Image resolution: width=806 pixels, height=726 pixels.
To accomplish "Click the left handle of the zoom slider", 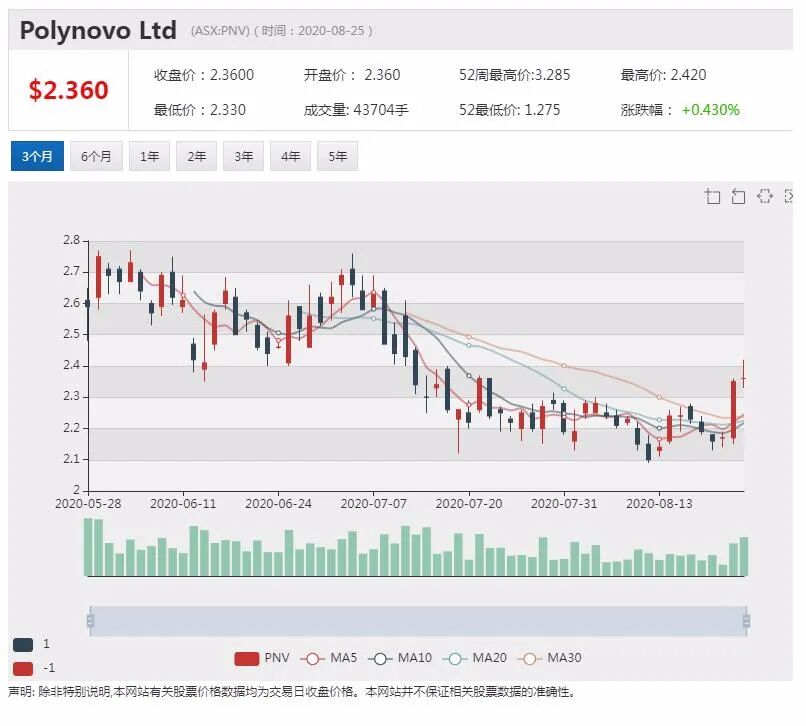I will tap(90, 621).
